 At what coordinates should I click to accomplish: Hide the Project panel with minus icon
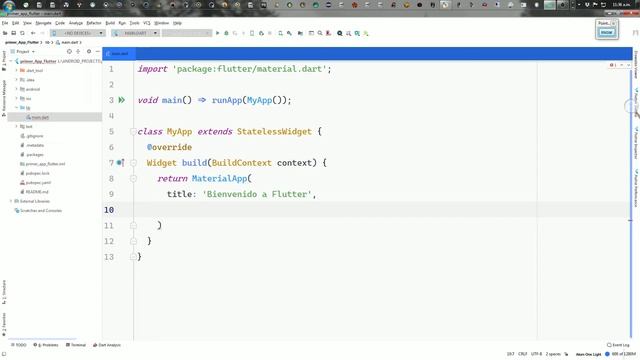pyautogui.click(x=98, y=51)
